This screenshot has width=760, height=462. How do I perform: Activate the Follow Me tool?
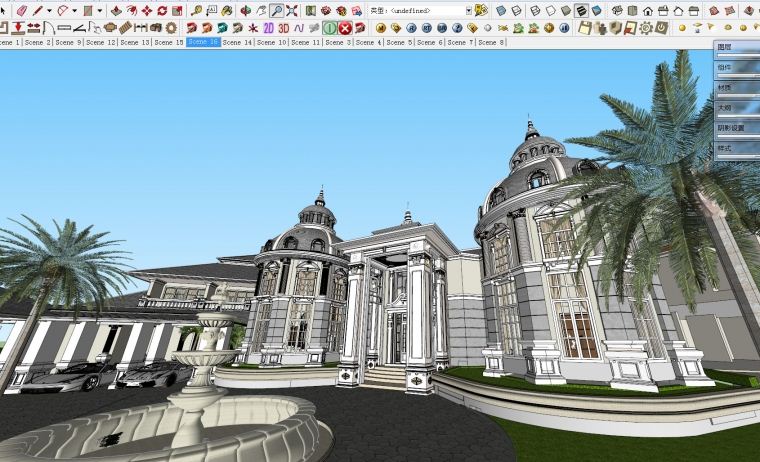(132, 10)
